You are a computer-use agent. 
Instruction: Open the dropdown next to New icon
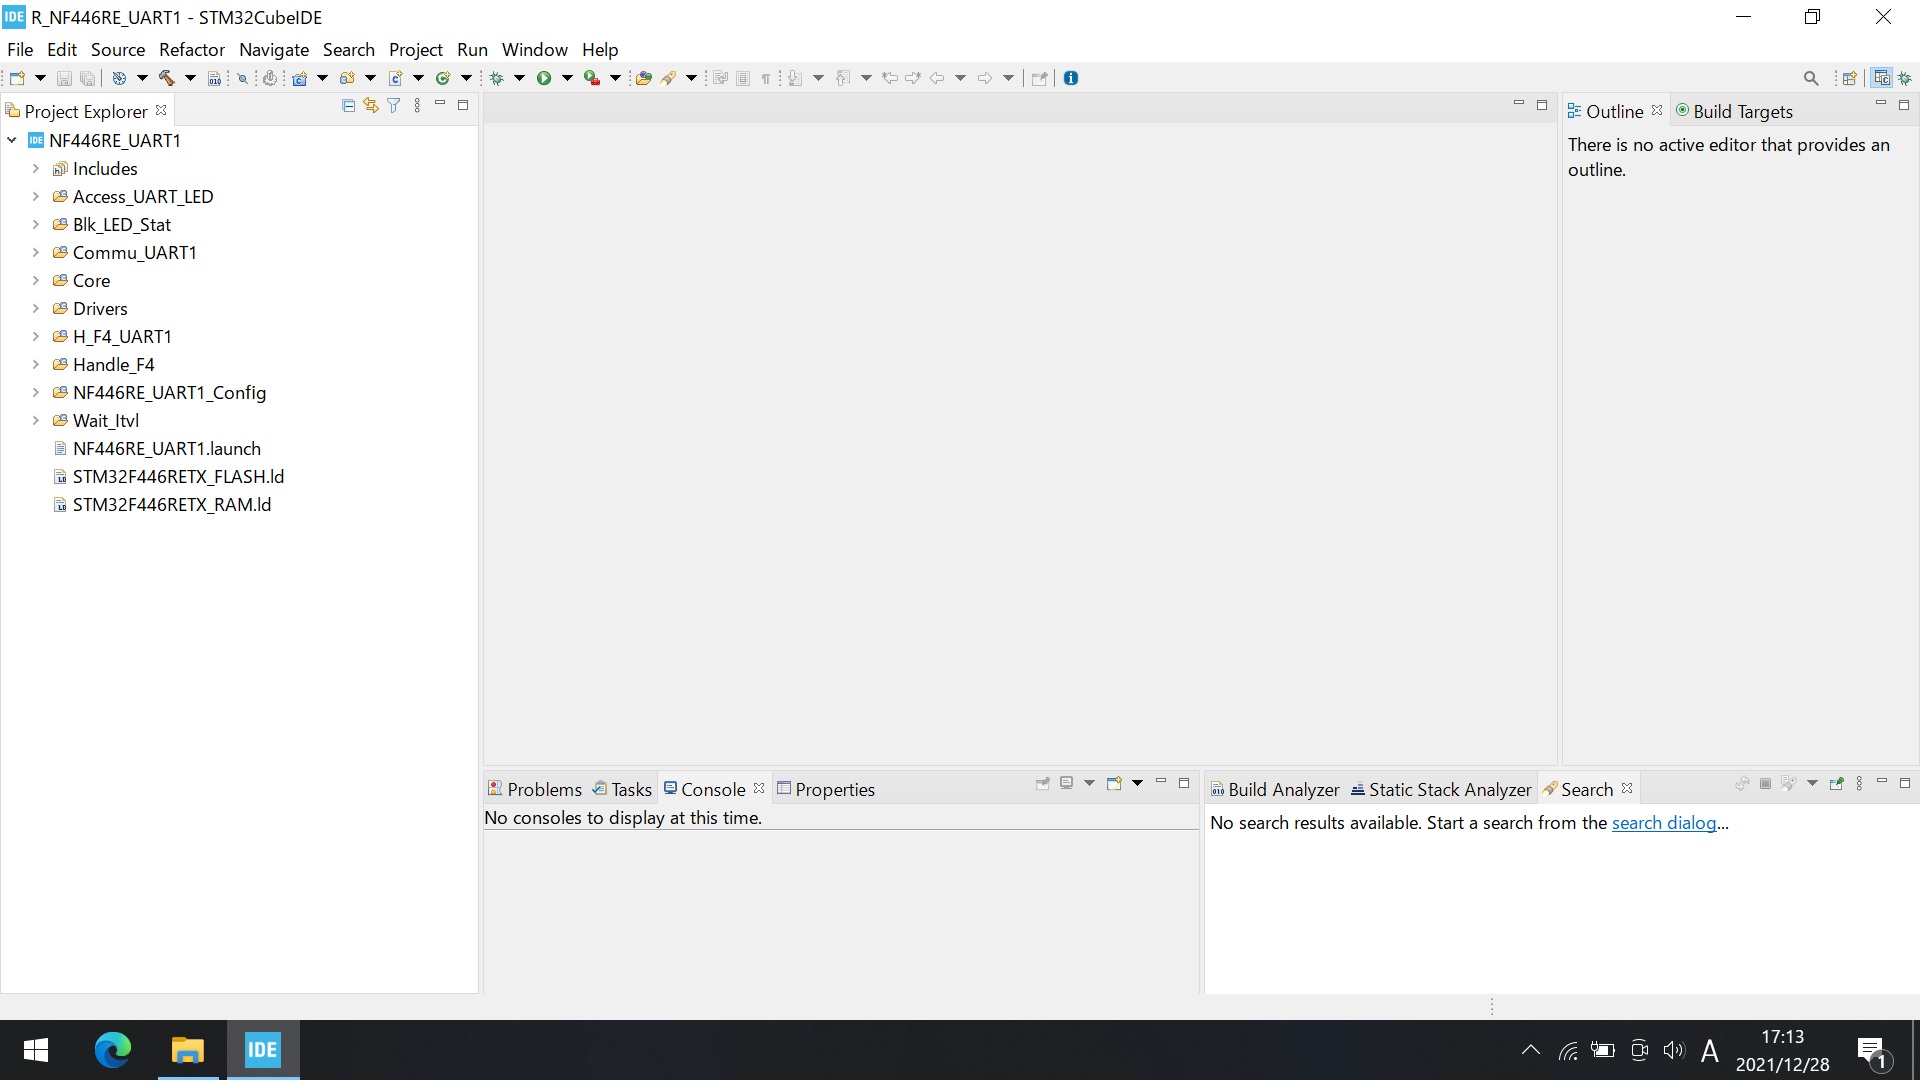coord(40,78)
